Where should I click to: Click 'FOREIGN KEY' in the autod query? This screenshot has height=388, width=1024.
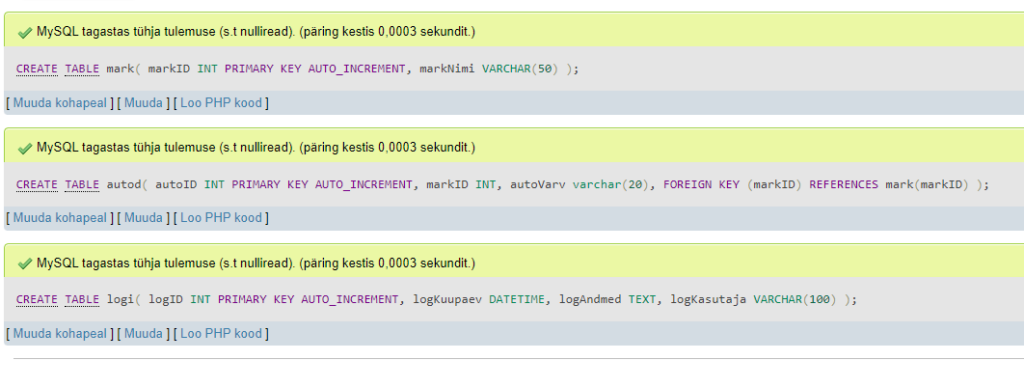pos(701,184)
